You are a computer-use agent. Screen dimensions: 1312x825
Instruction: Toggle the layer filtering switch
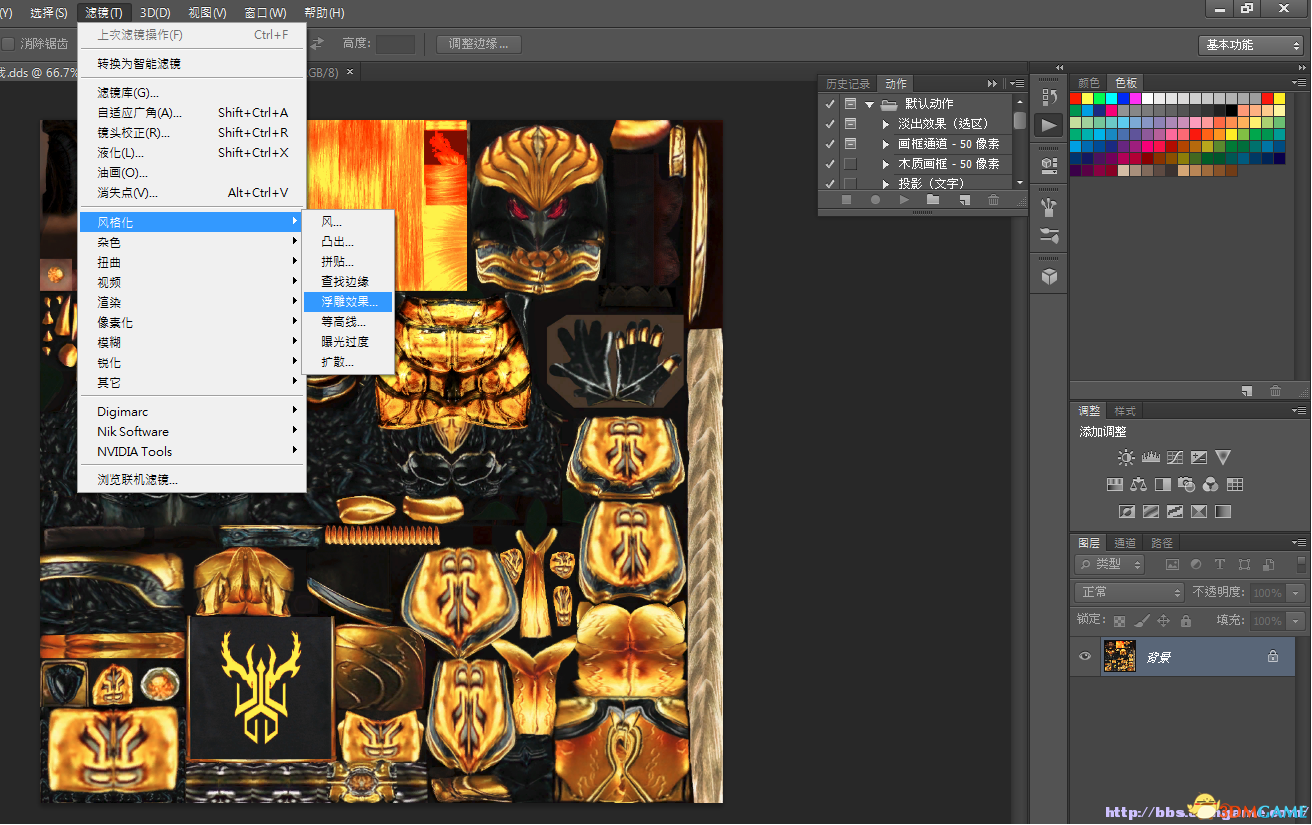tap(1300, 565)
